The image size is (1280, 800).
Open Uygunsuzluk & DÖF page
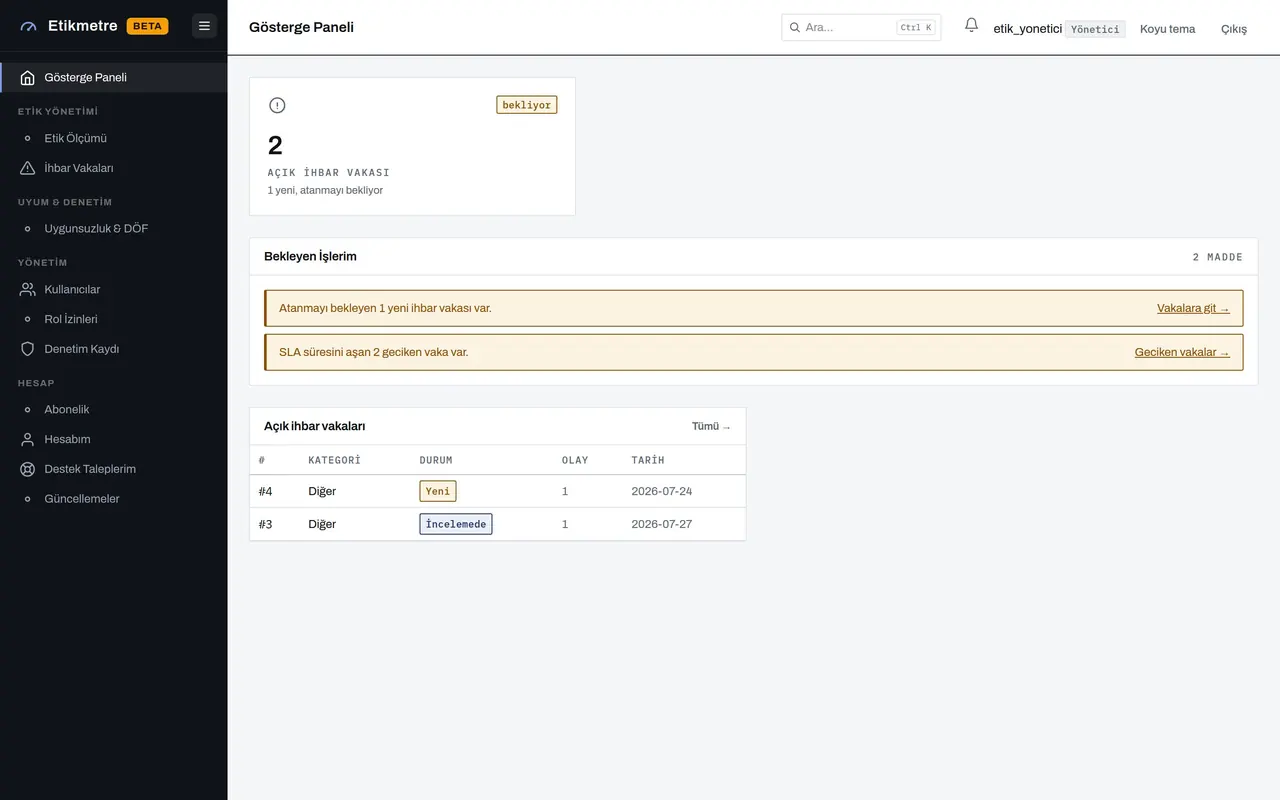pos(113,228)
